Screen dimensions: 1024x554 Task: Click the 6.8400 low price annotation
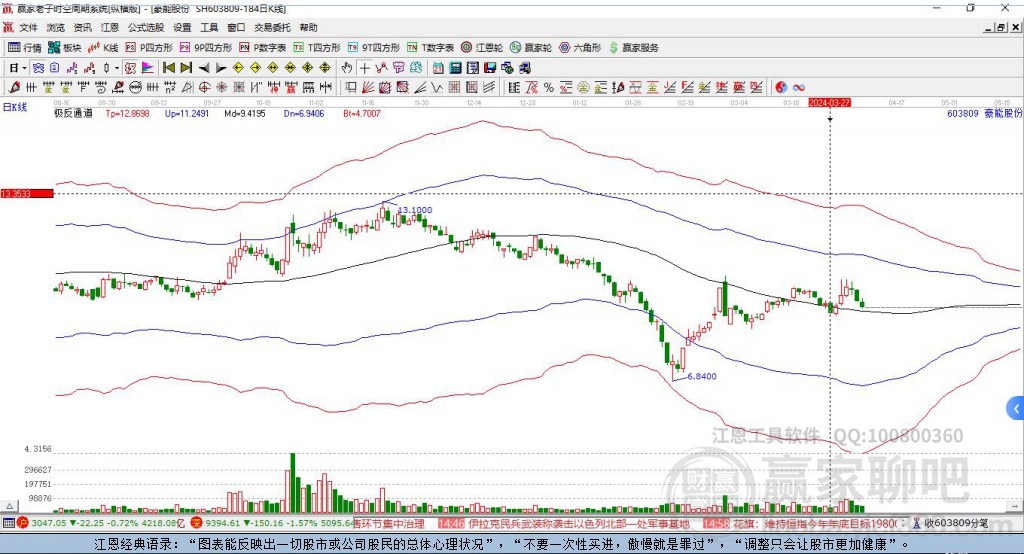702,376
